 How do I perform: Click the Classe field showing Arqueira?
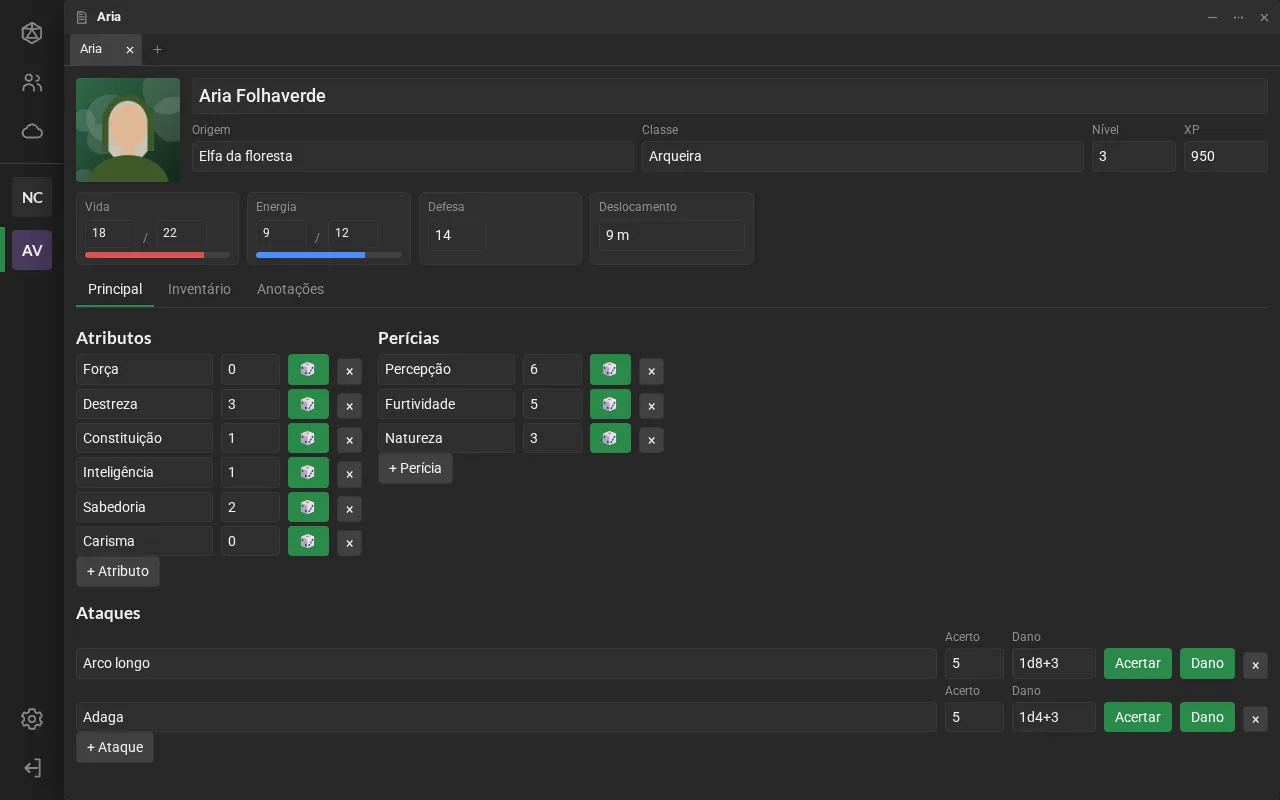pyautogui.click(x=862, y=156)
